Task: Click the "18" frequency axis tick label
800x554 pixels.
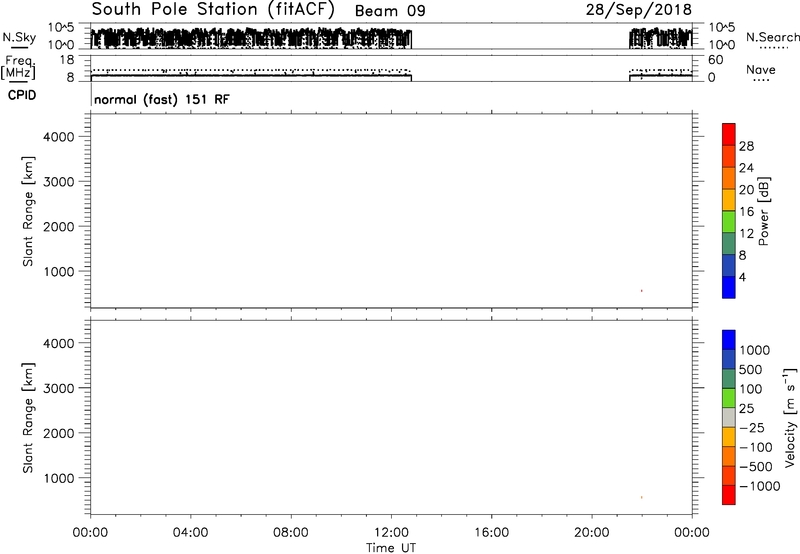Action: (67, 60)
